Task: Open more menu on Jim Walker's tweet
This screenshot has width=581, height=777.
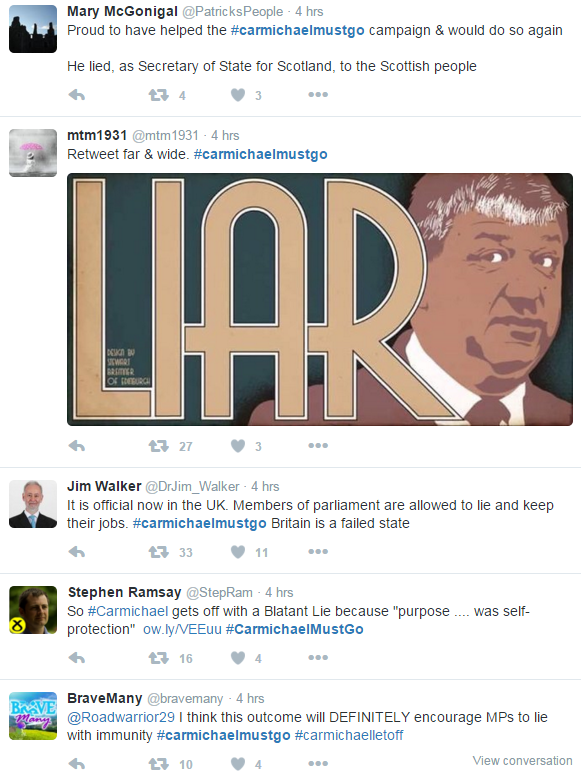Action: point(318,552)
